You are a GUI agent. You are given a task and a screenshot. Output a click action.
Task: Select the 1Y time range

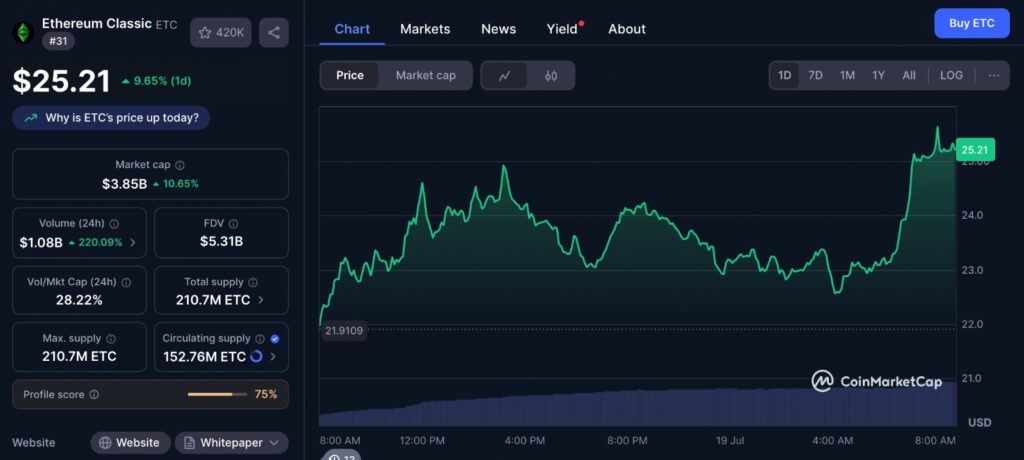tap(878, 75)
